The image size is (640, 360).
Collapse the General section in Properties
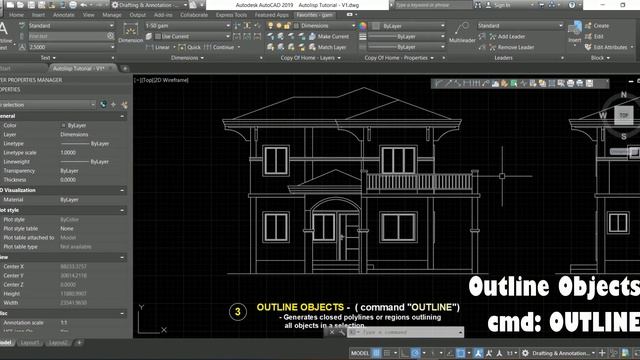pyautogui.click(x=122, y=116)
